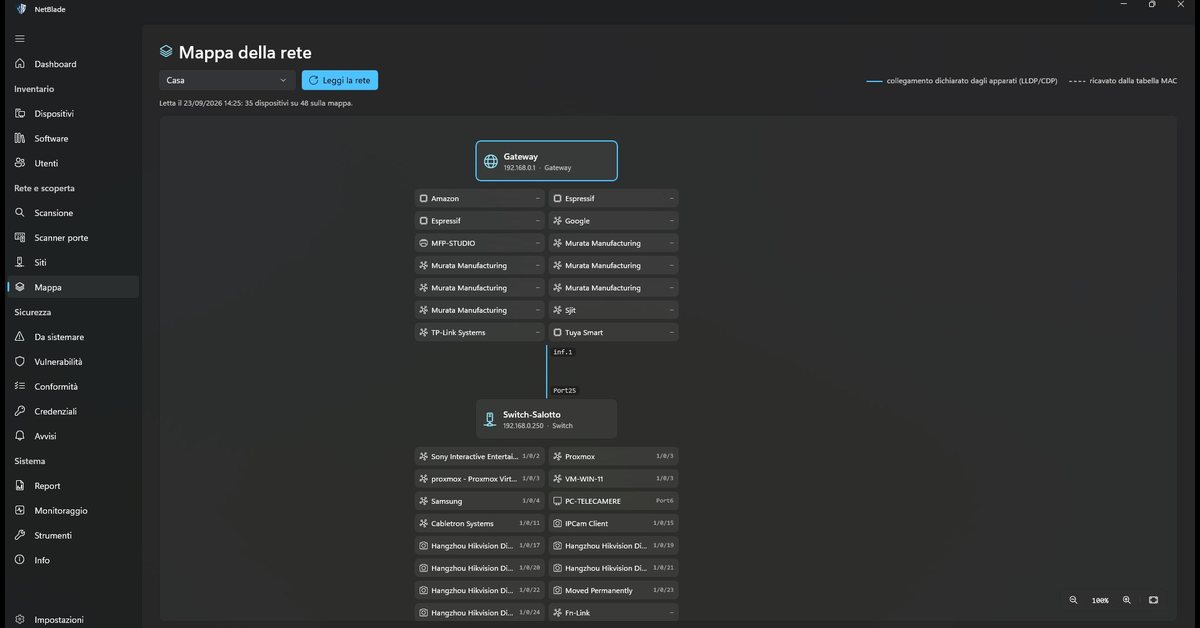The image size is (1200, 628).
Task: Click the device icon beside Amazon
Action: [x=424, y=199]
